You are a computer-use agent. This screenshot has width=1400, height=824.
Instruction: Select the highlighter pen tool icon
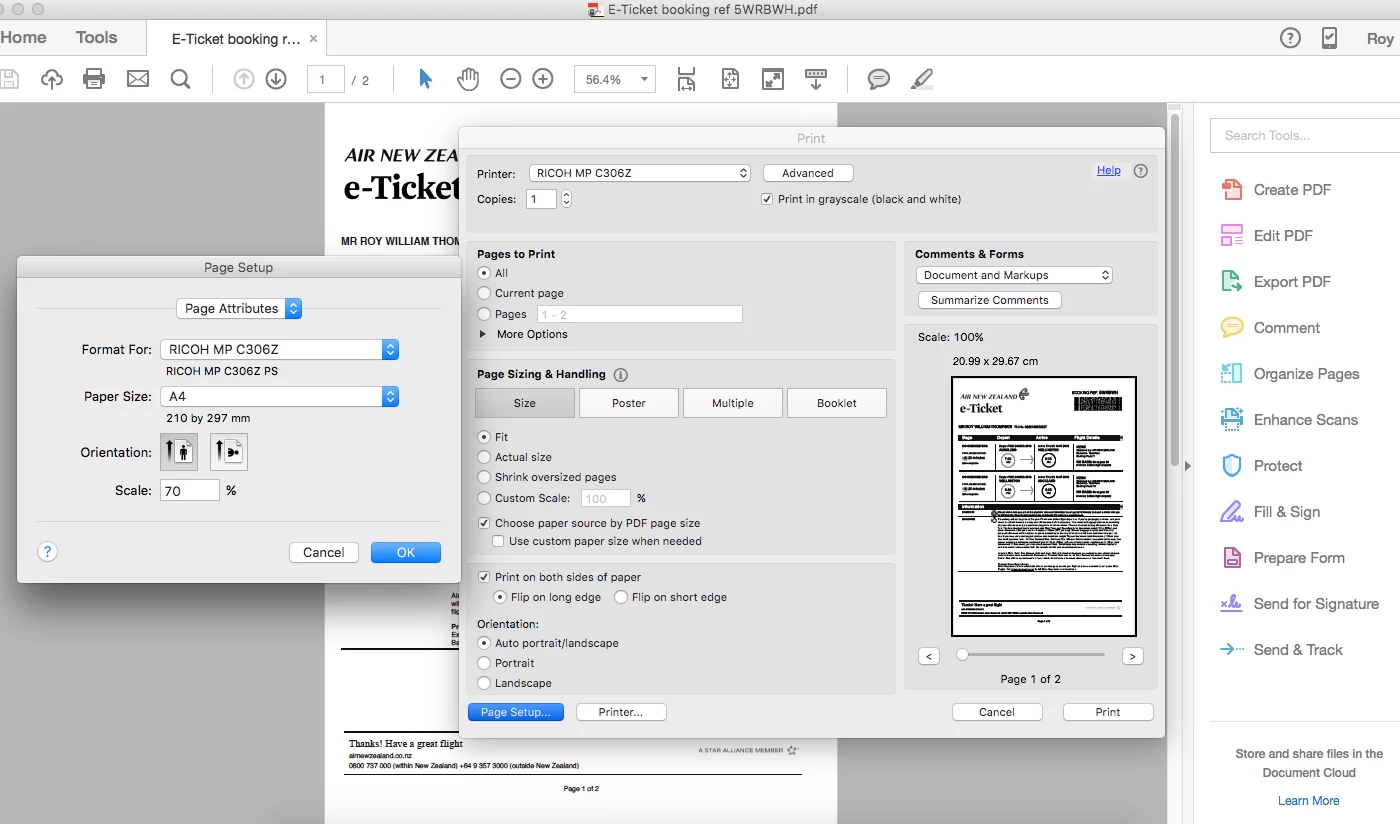pos(922,79)
